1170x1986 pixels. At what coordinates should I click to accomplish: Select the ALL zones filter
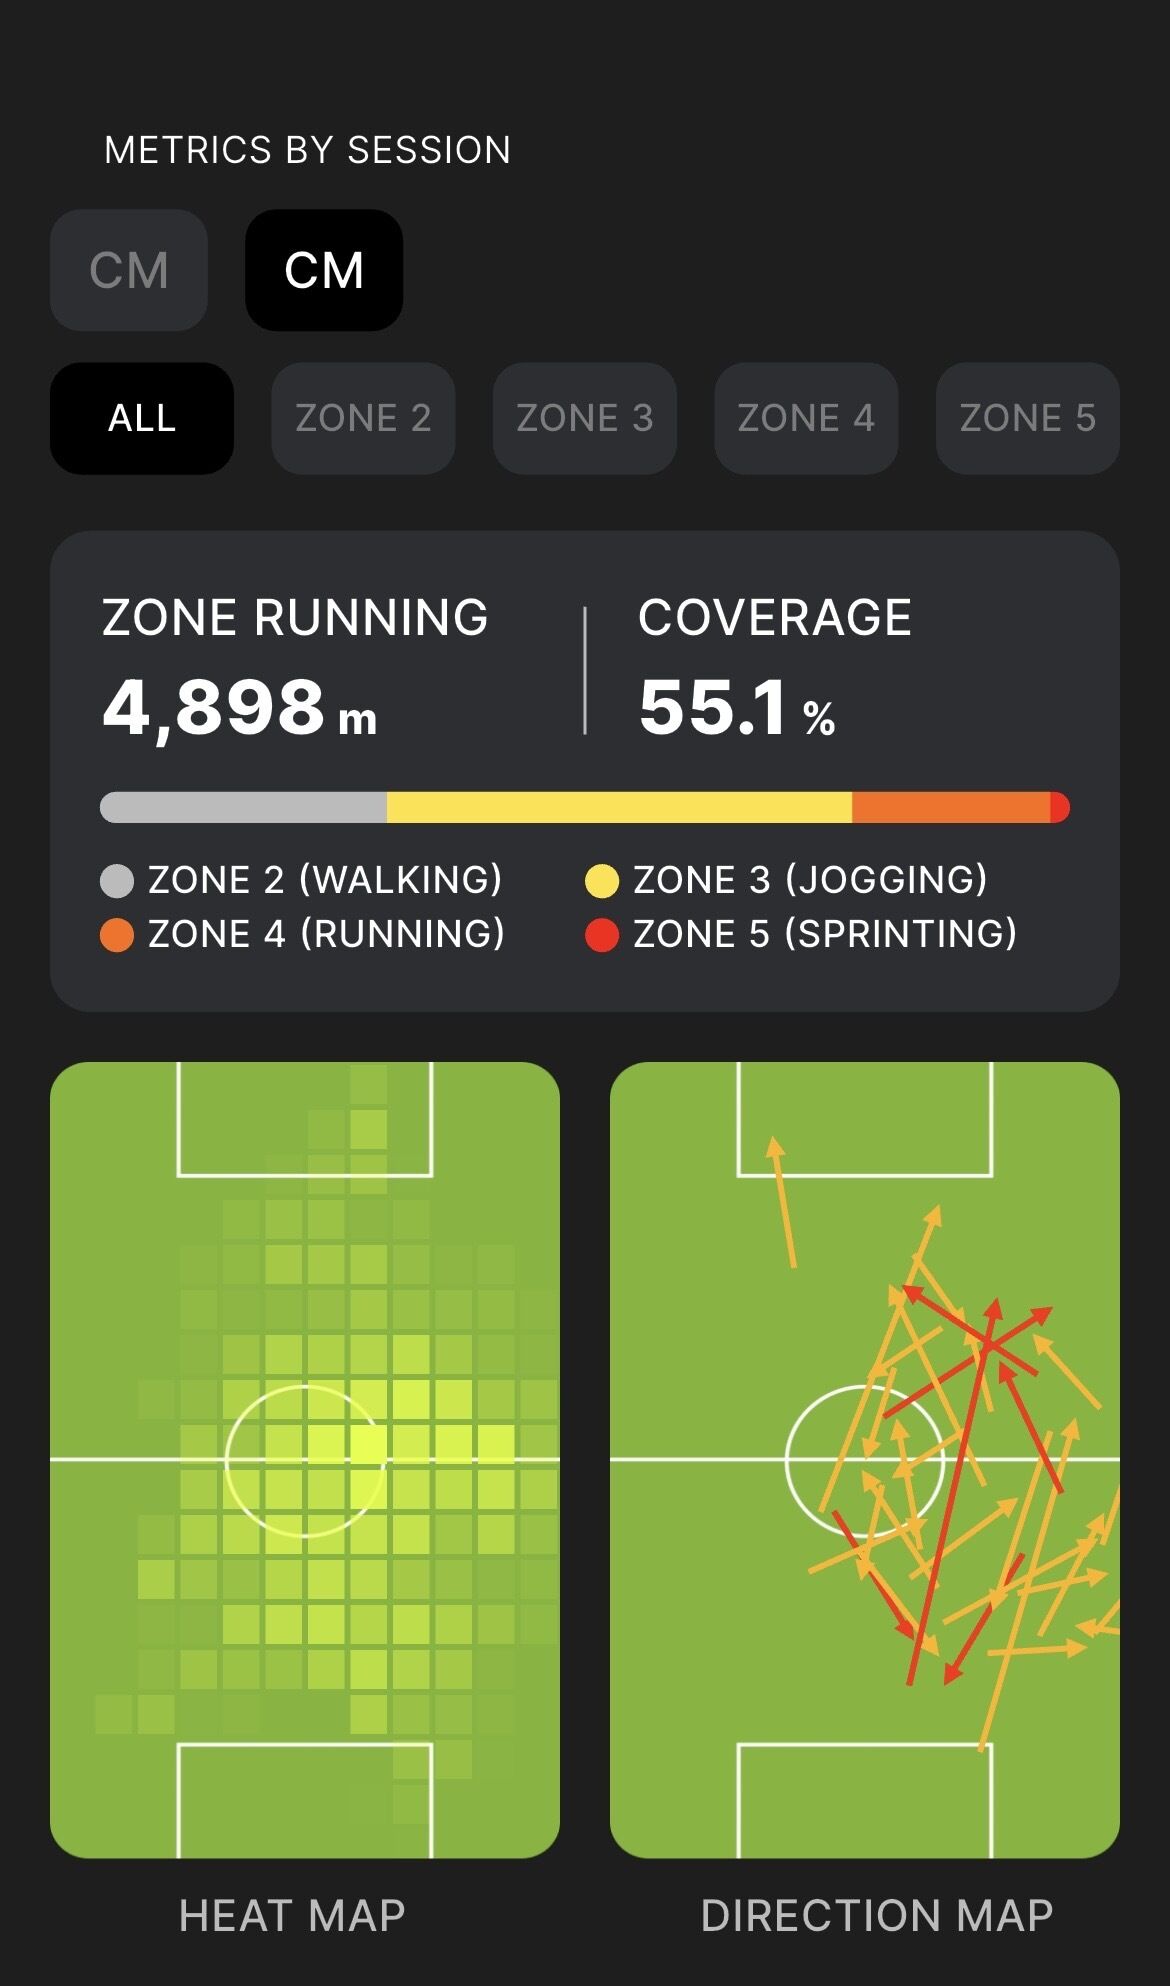142,418
